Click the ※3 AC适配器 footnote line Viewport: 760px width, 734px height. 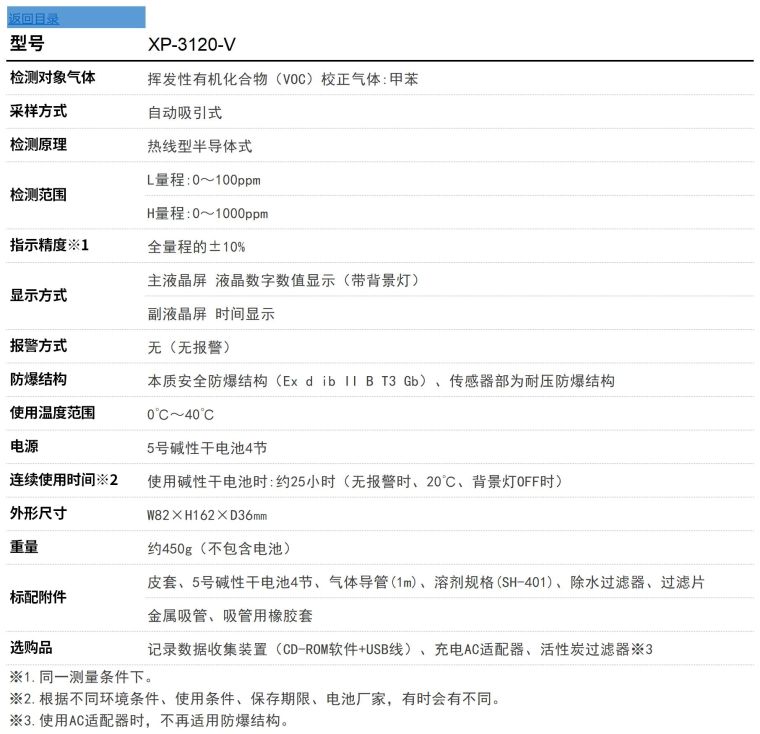(150, 720)
